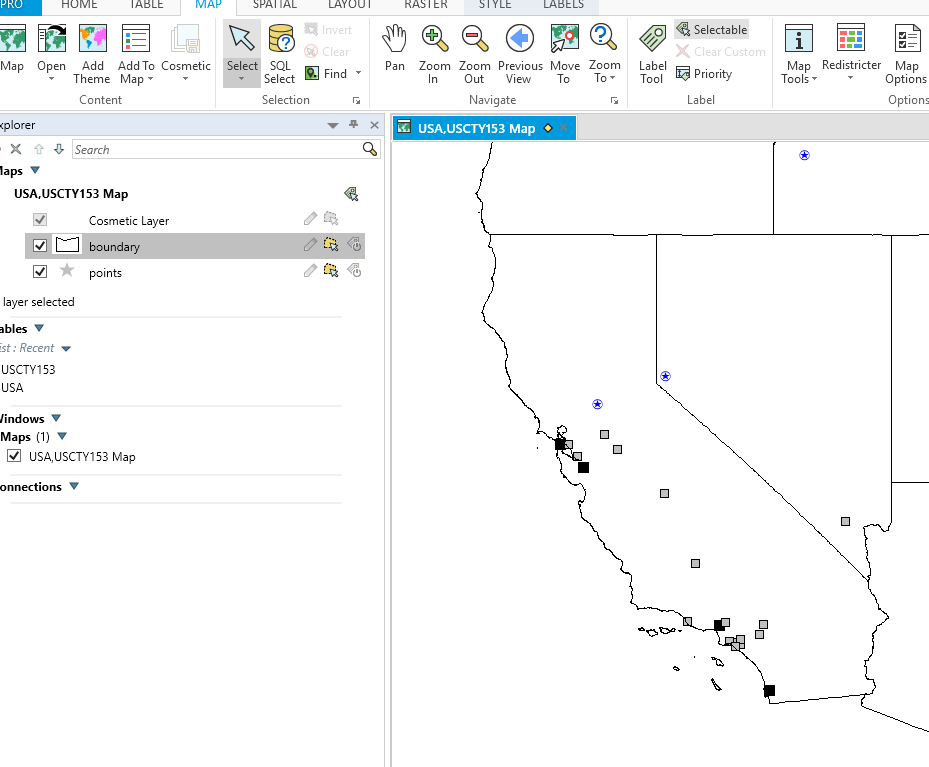Go back to Previous View
Image resolution: width=929 pixels, height=767 pixels.
coord(520,40)
